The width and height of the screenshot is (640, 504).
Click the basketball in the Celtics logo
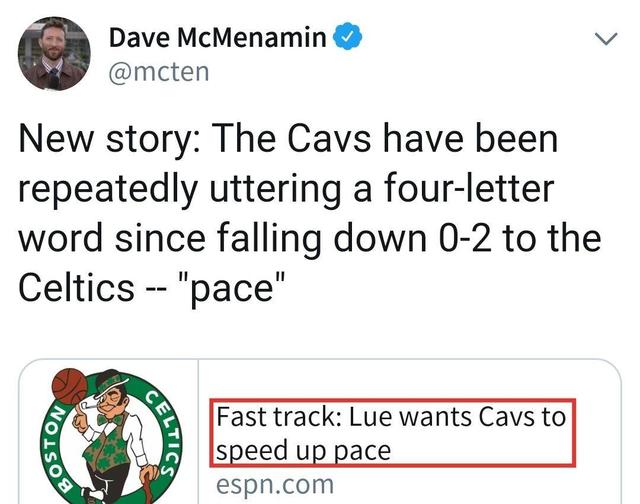[69, 387]
